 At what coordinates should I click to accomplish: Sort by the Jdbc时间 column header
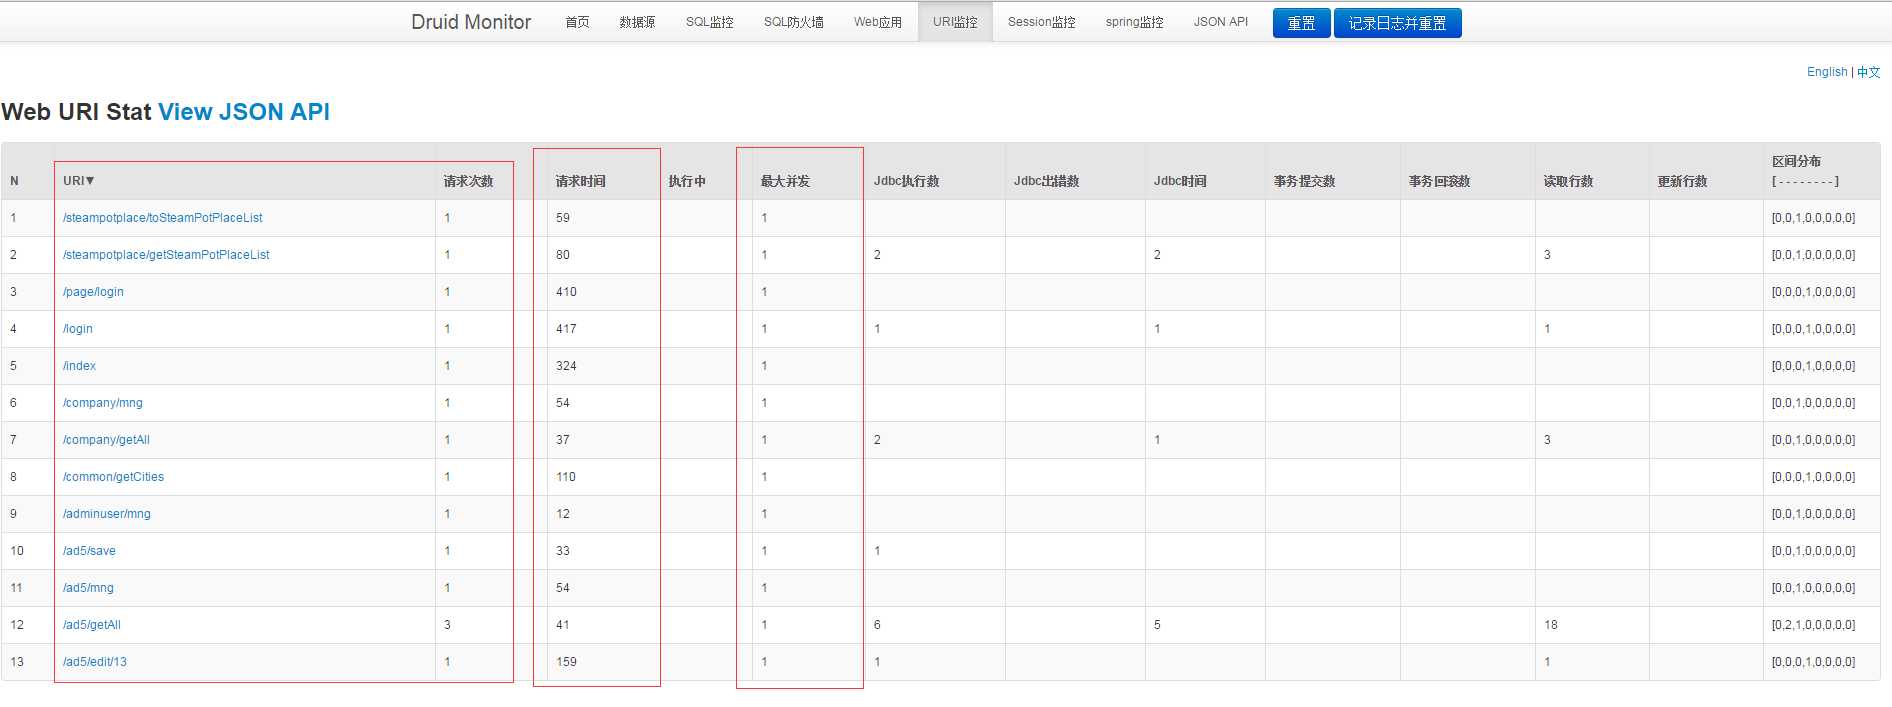(1180, 181)
